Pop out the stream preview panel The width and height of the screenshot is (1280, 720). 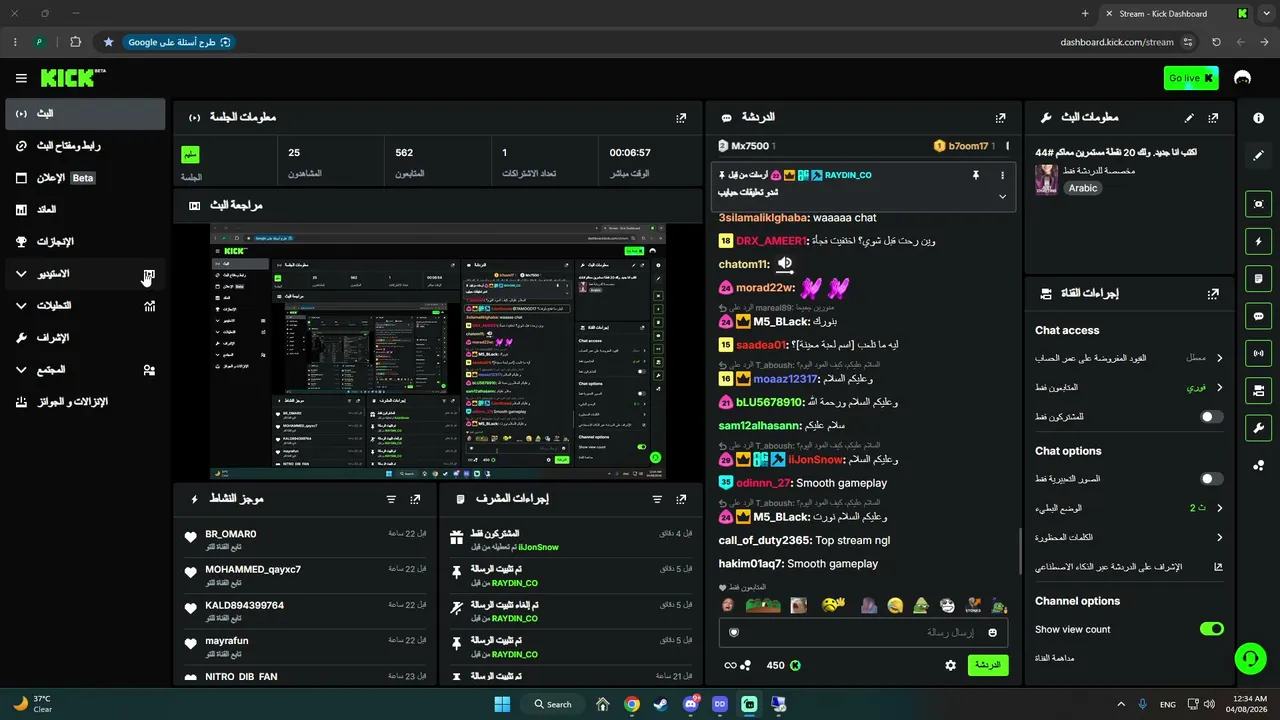click(x=681, y=206)
